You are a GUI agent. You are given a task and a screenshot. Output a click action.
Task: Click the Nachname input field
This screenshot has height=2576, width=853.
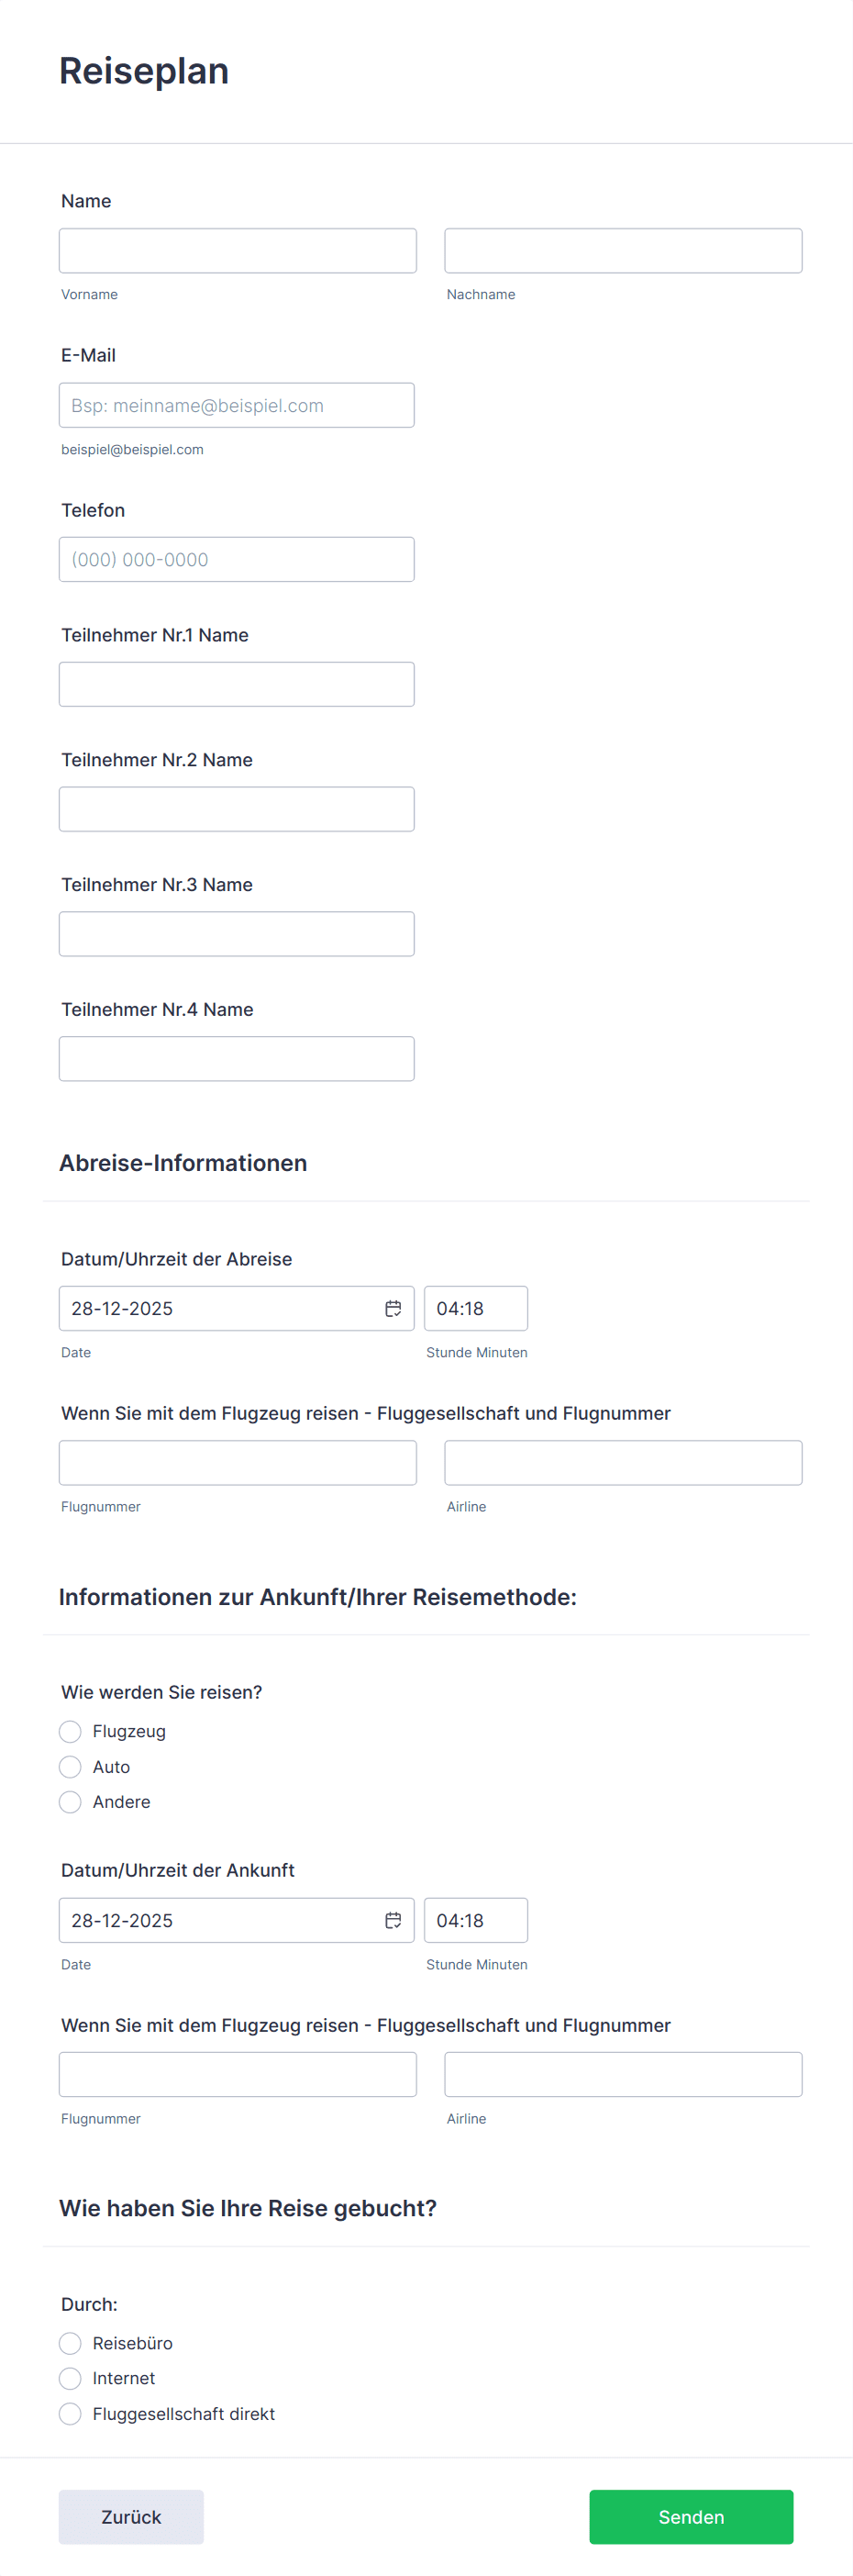pos(622,249)
